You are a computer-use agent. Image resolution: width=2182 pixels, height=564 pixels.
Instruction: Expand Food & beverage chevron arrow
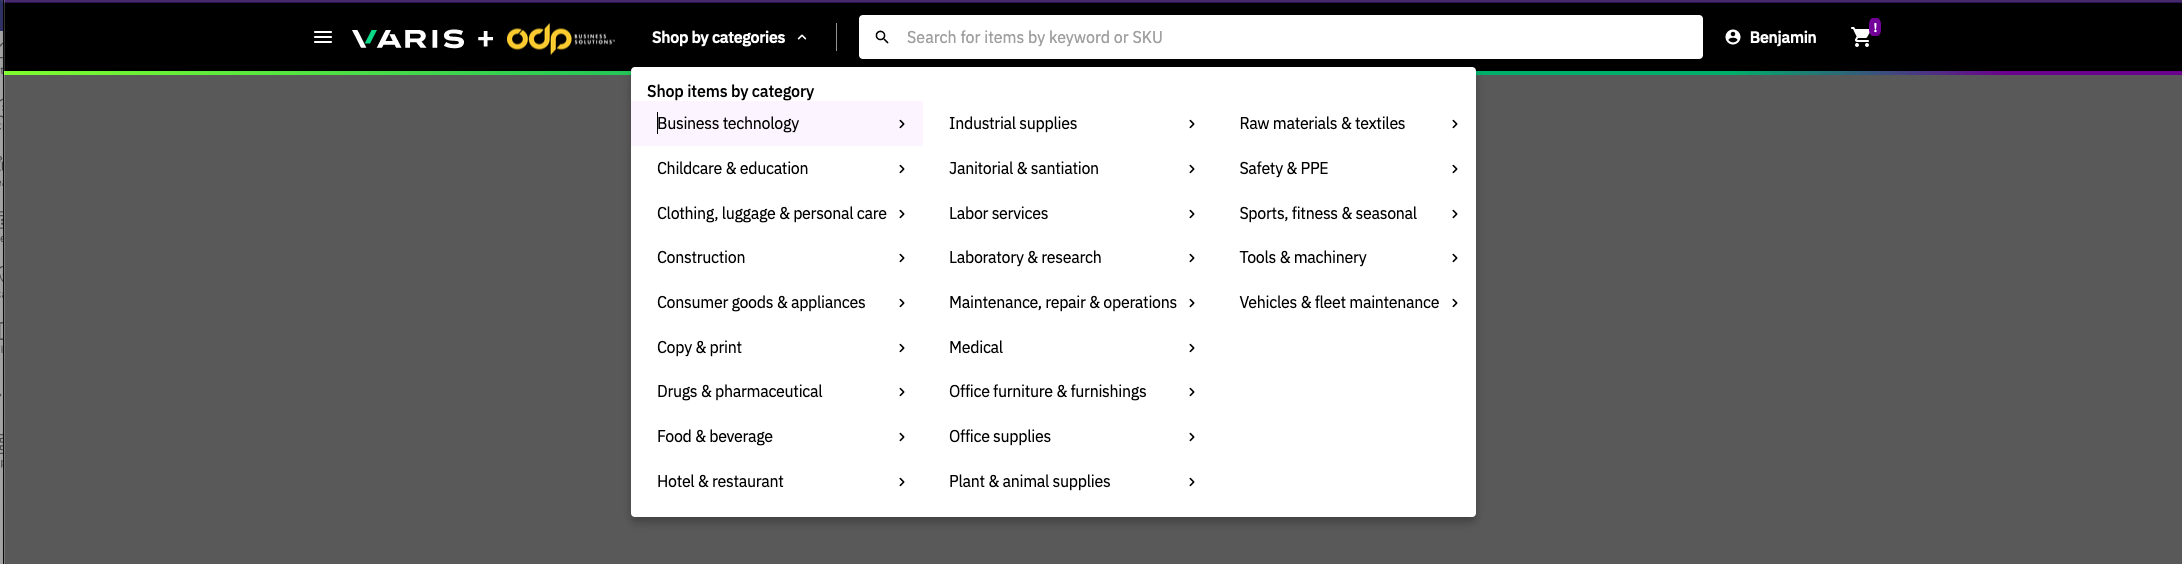pyautogui.click(x=902, y=436)
